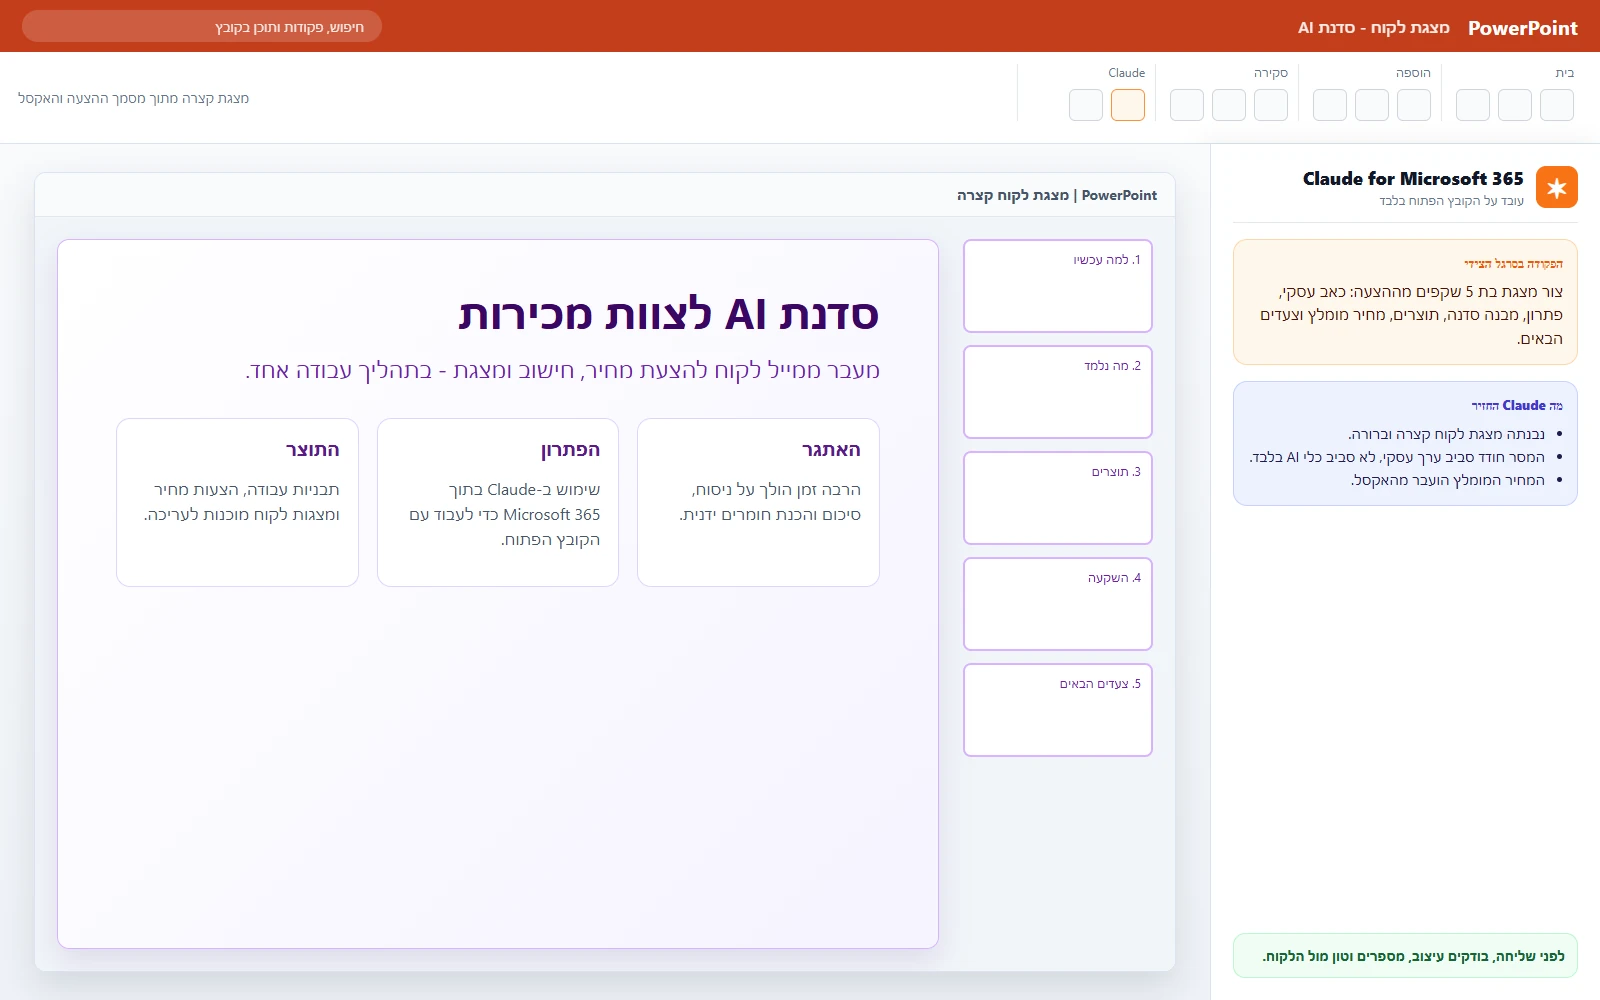1600x1000 pixels.
Task: Click the middle button of the בית group
Action: point(1515,105)
